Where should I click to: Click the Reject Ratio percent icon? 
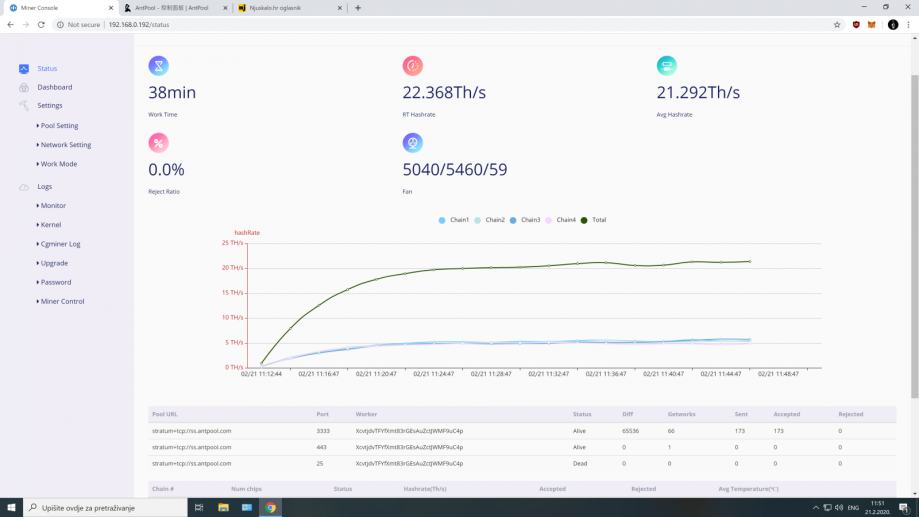158,143
